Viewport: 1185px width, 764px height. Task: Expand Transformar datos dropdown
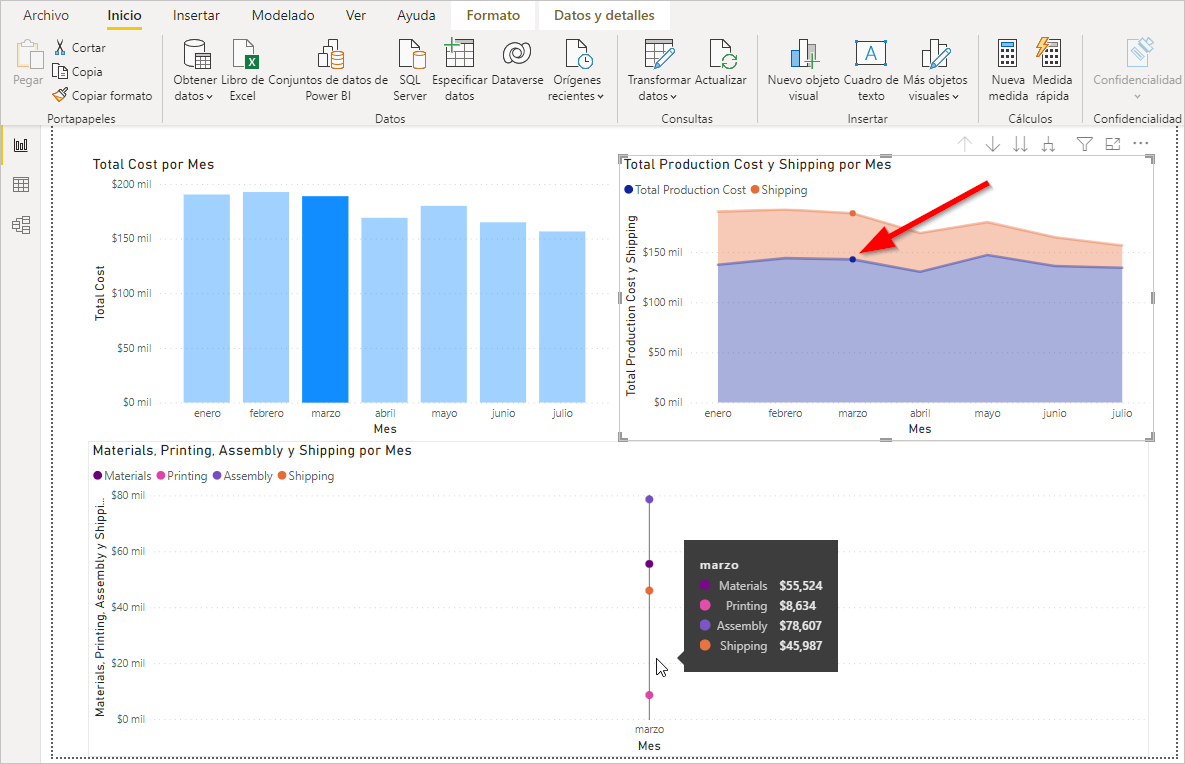[x=659, y=70]
